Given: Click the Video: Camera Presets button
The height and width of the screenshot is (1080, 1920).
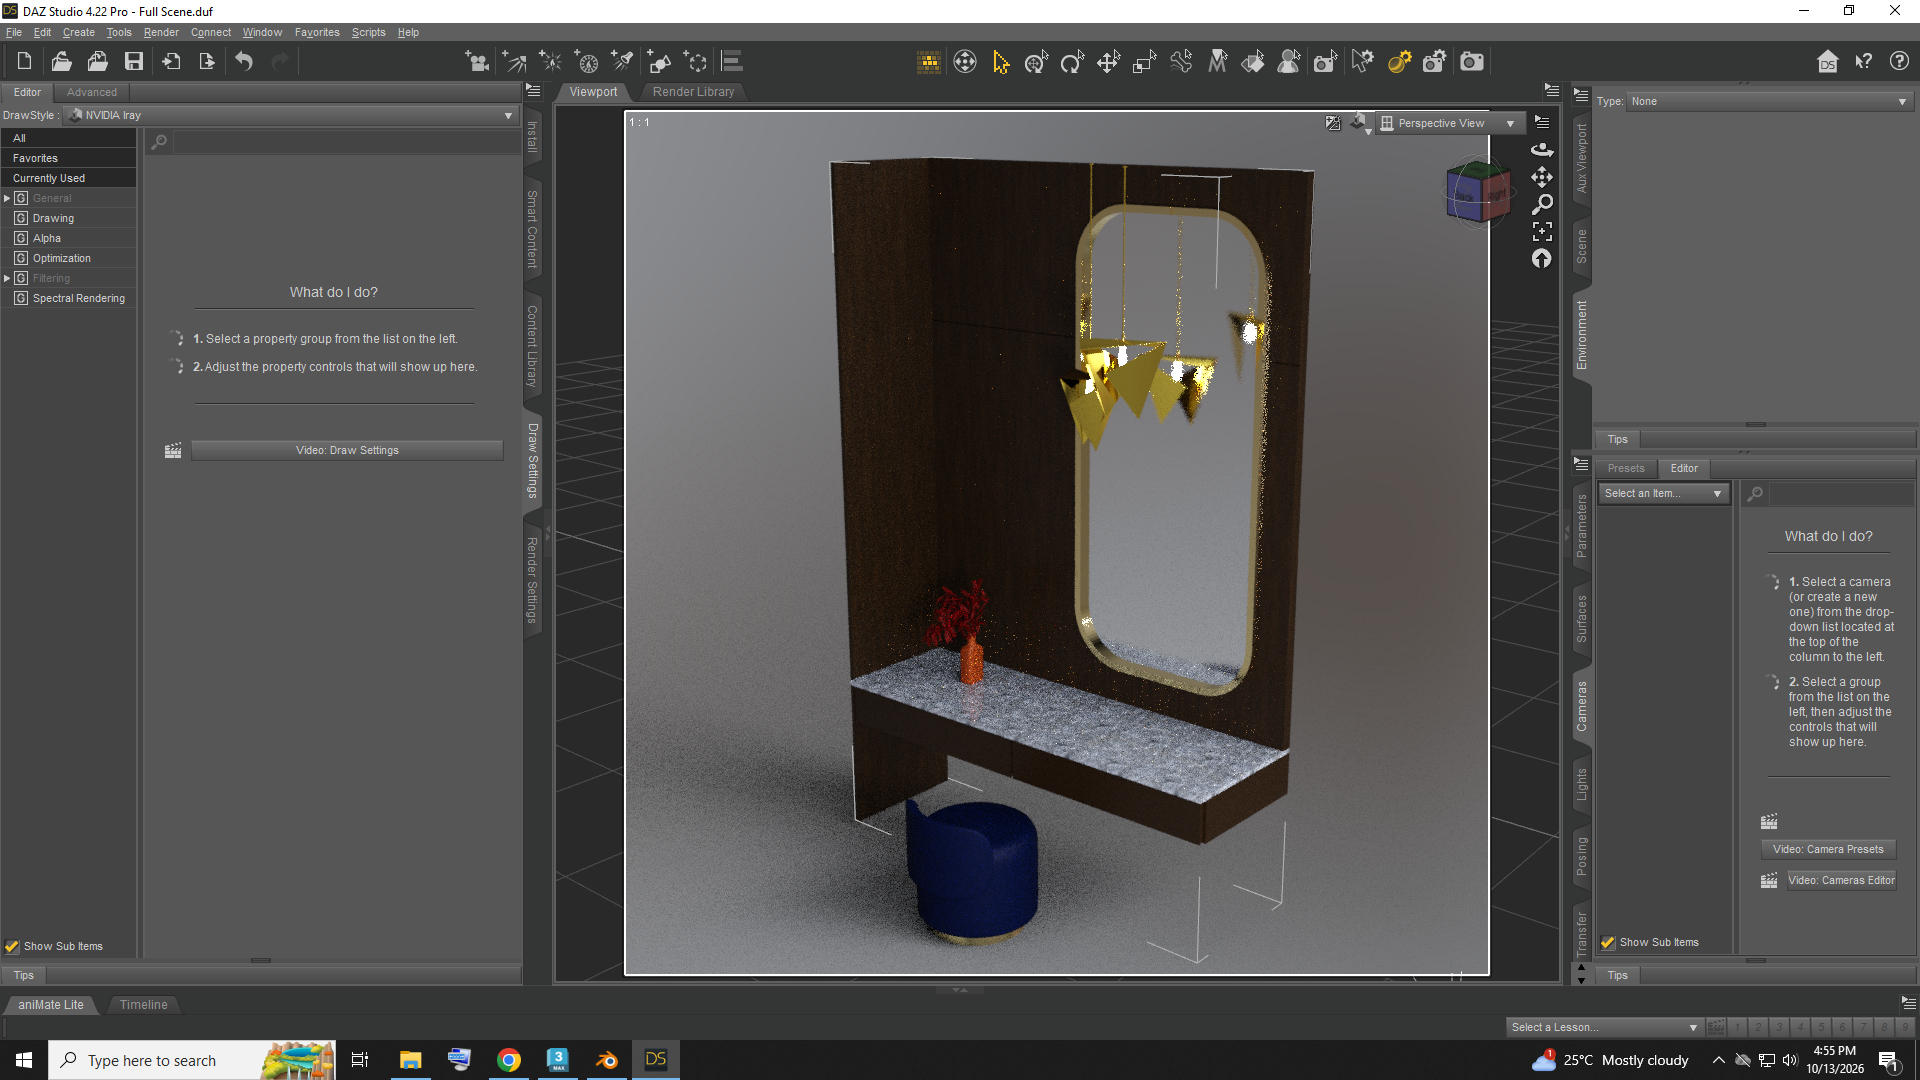Looking at the screenshot, I should coord(1827,849).
